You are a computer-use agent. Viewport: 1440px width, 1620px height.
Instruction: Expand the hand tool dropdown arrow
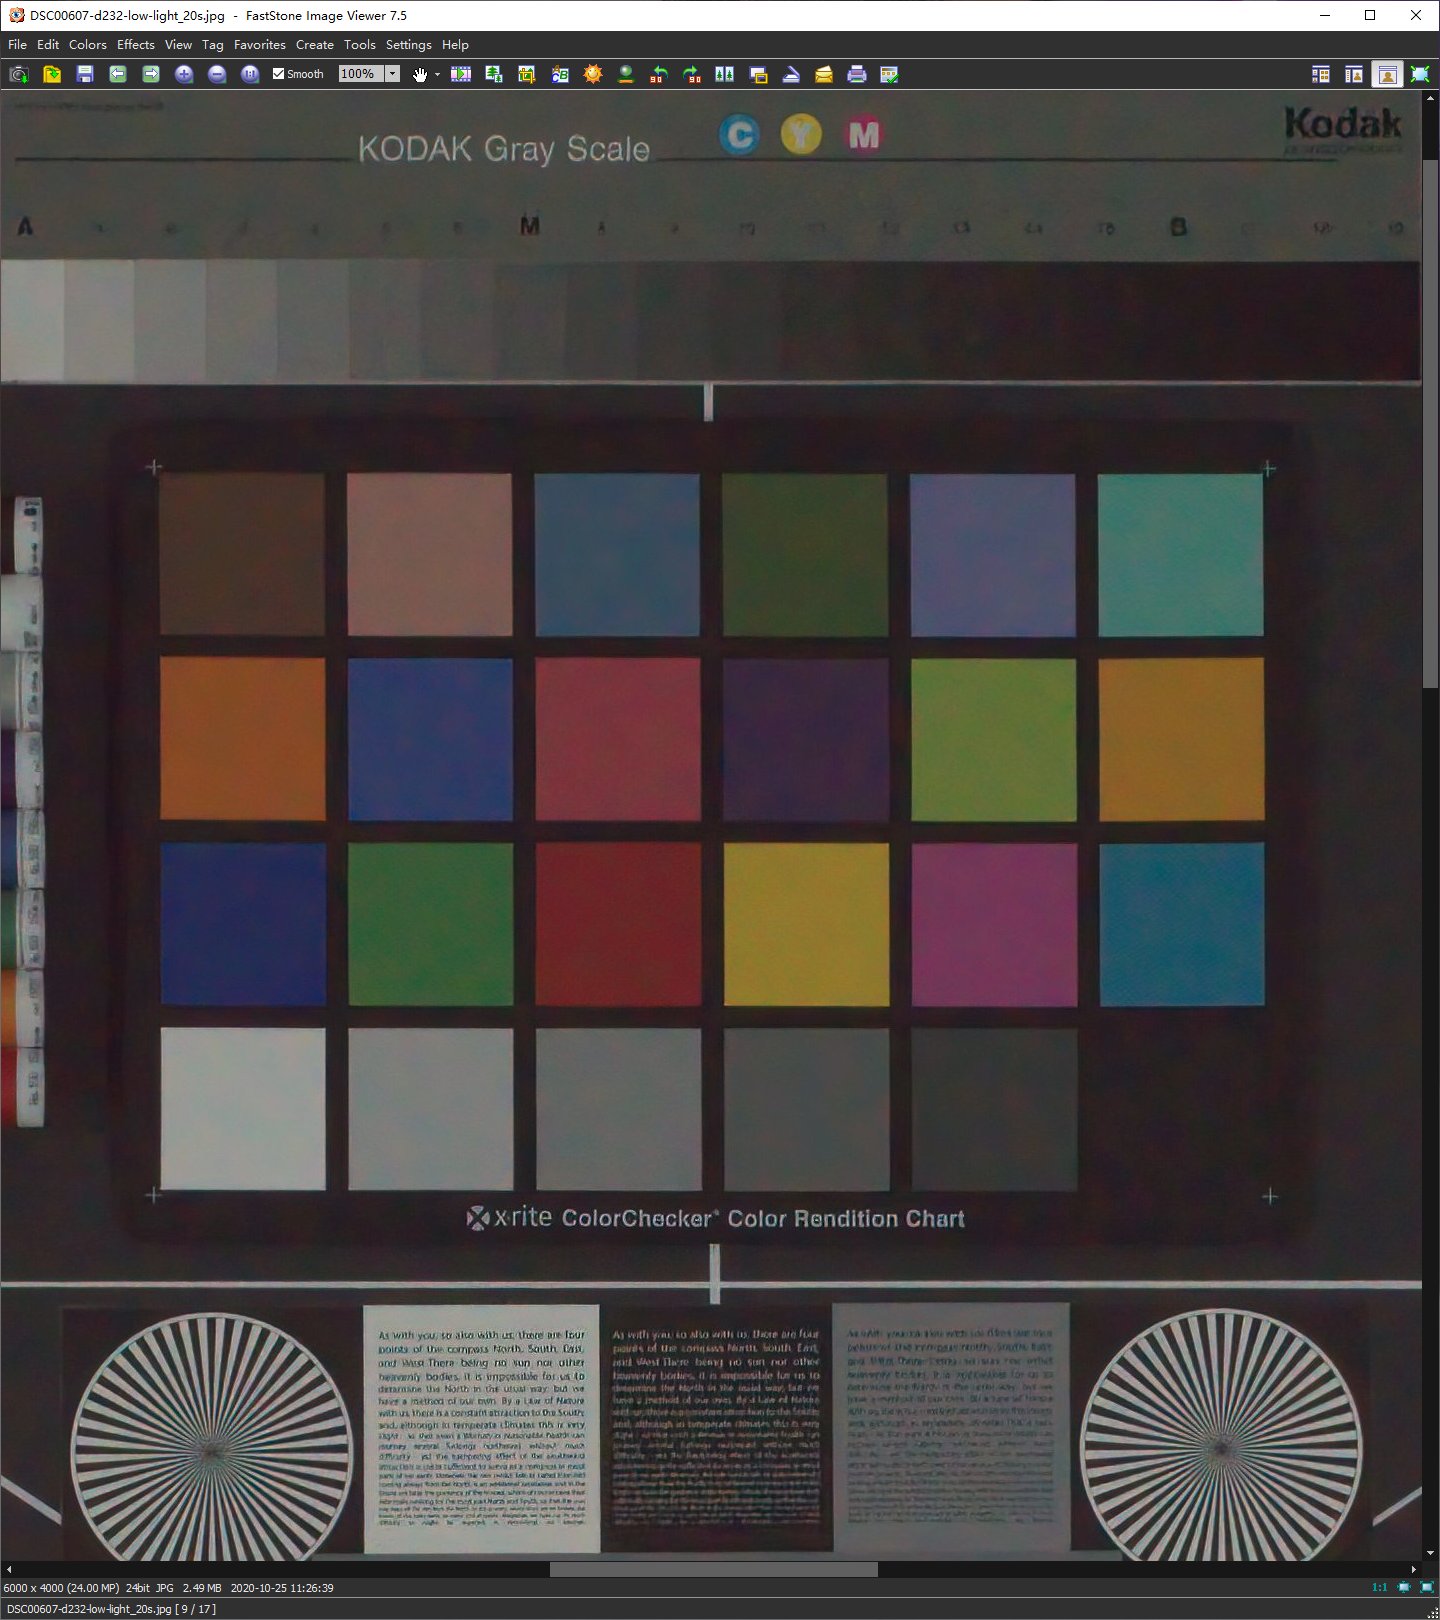tap(437, 74)
